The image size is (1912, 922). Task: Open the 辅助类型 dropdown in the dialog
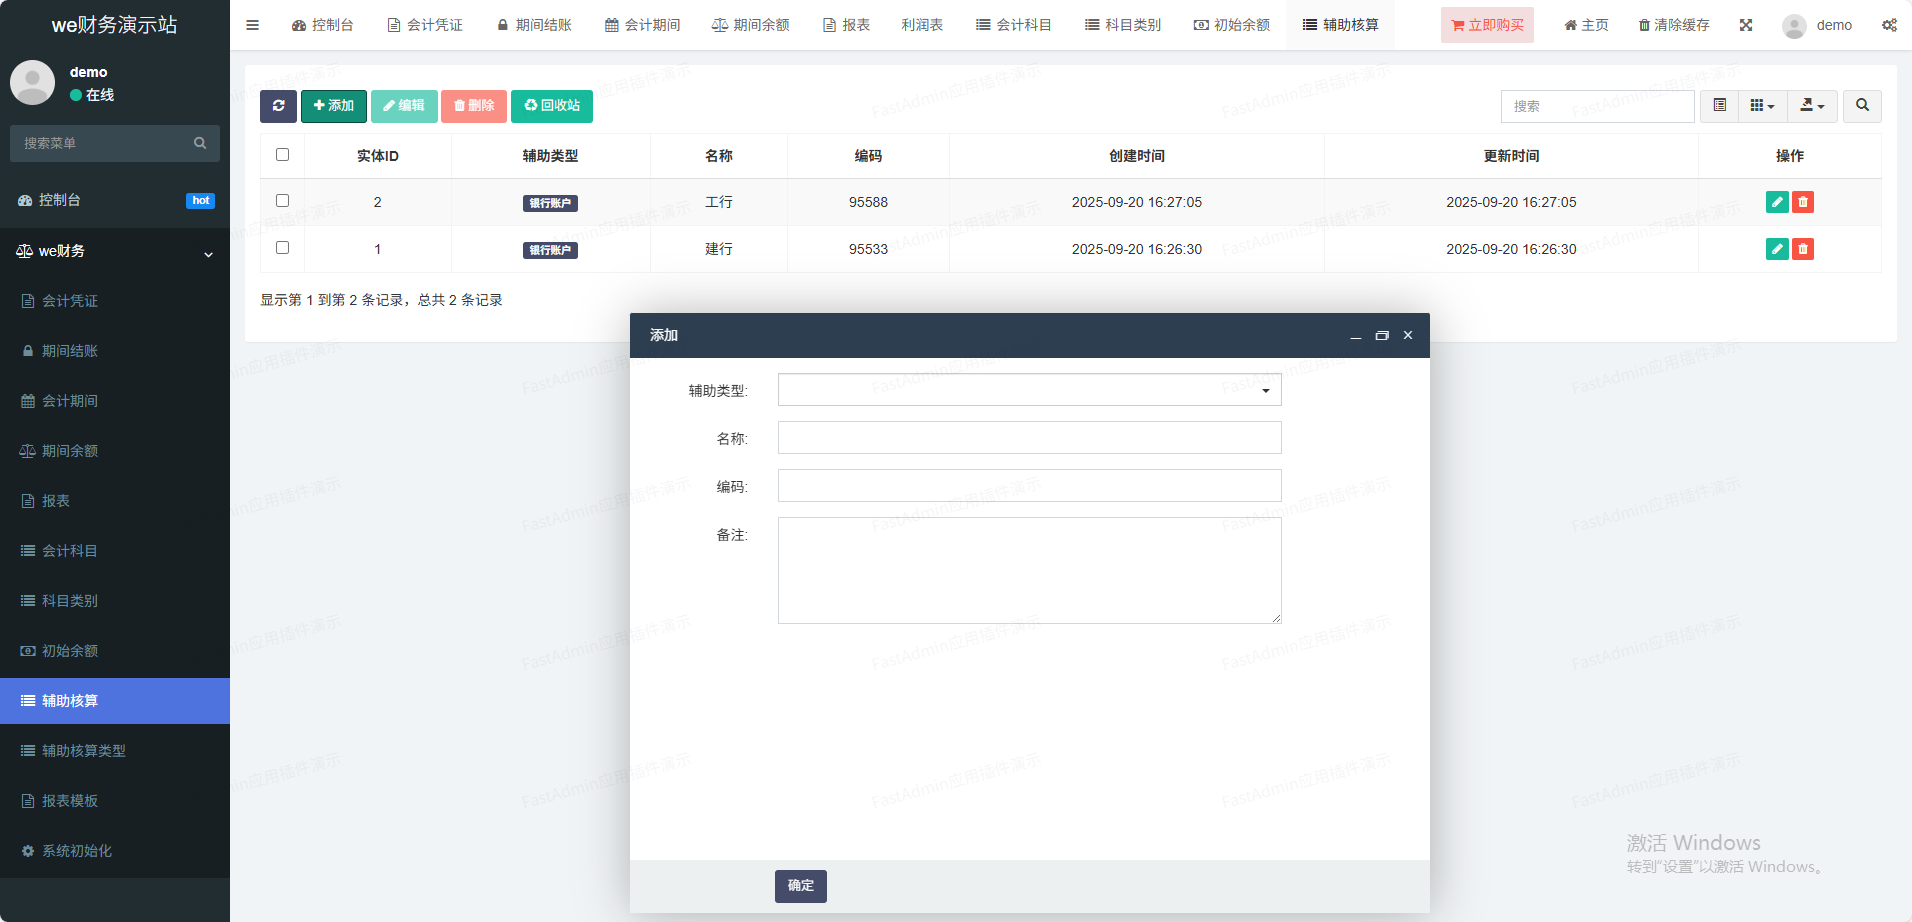coord(1029,390)
